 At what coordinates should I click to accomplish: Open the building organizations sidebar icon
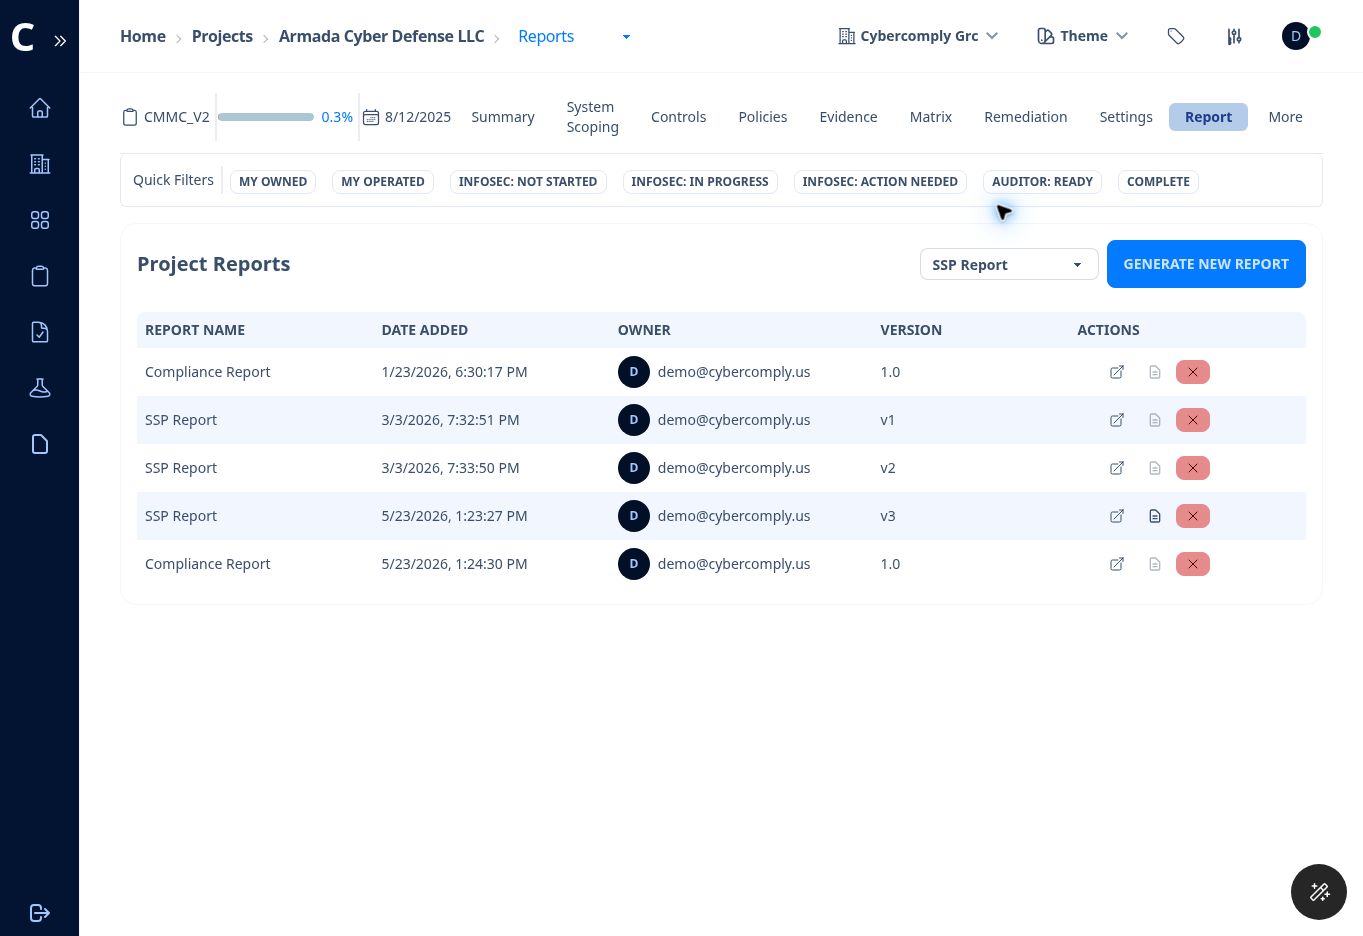tap(40, 164)
